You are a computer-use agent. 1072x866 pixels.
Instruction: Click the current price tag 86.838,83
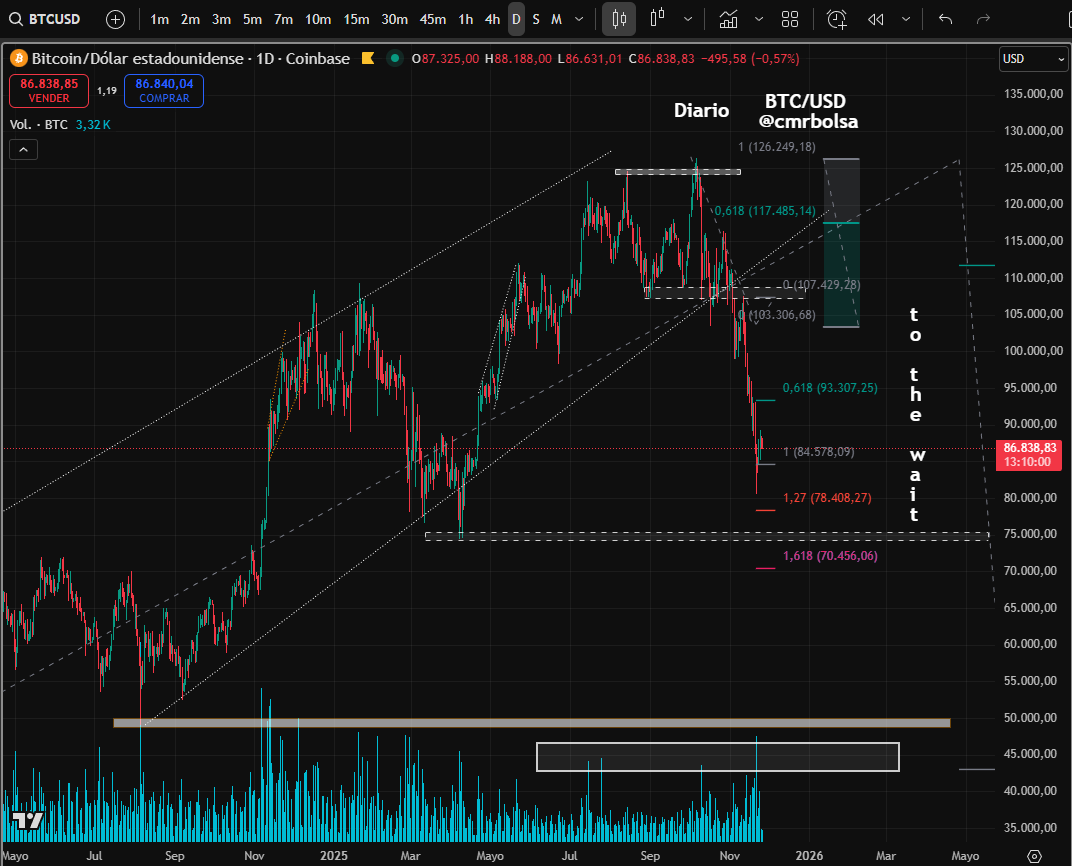click(x=1029, y=455)
